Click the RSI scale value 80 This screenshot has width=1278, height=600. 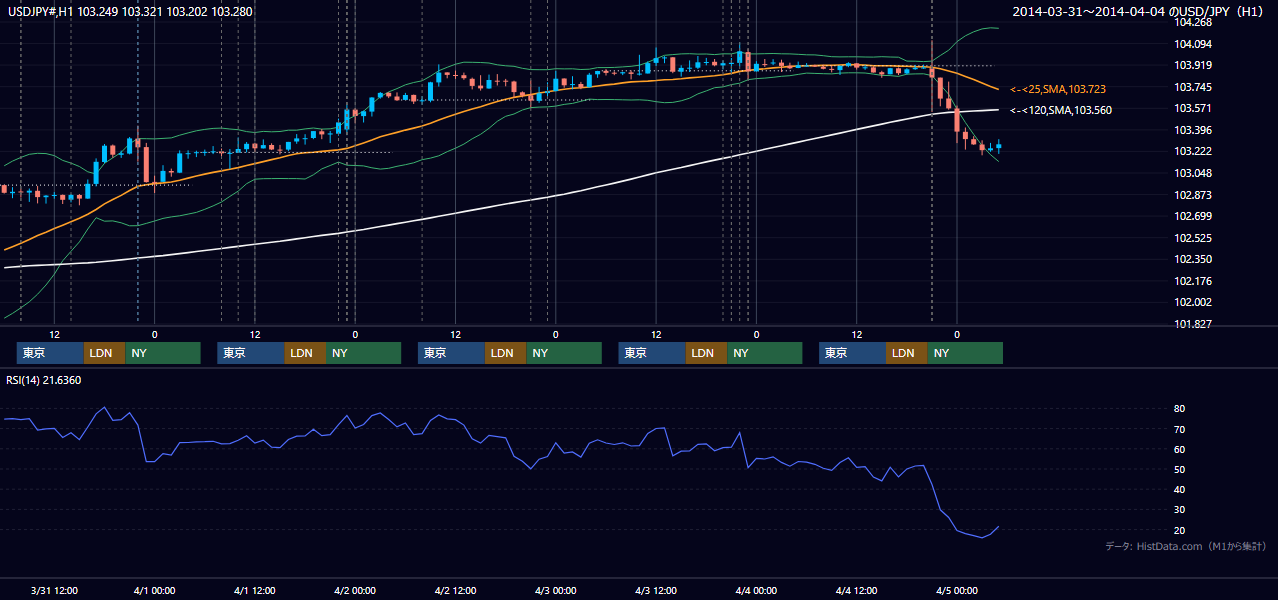pos(1180,409)
